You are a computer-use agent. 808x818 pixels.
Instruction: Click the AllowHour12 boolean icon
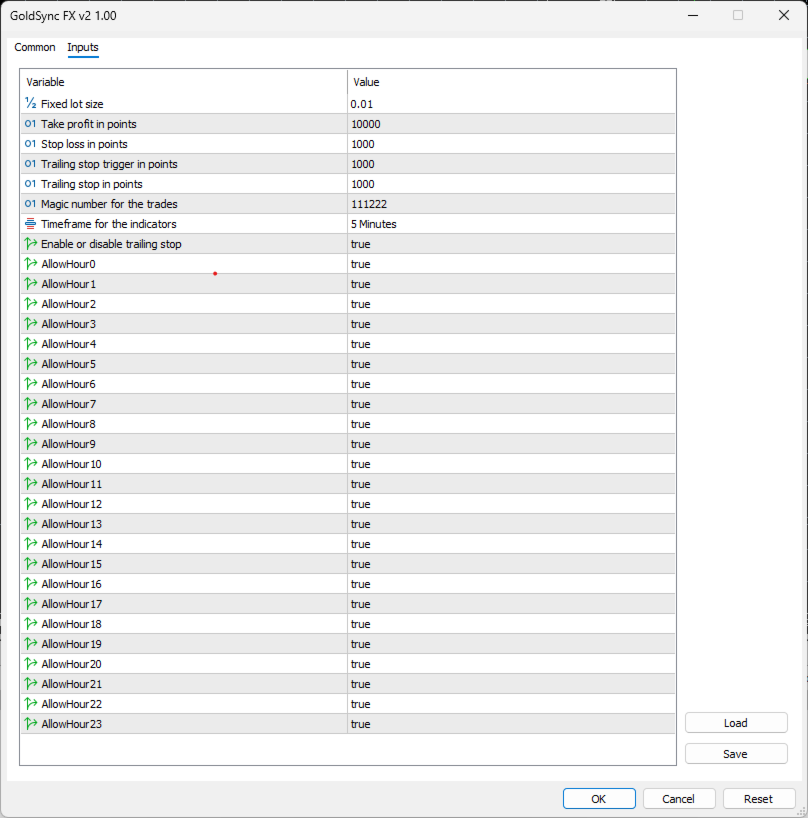point(31,503)
